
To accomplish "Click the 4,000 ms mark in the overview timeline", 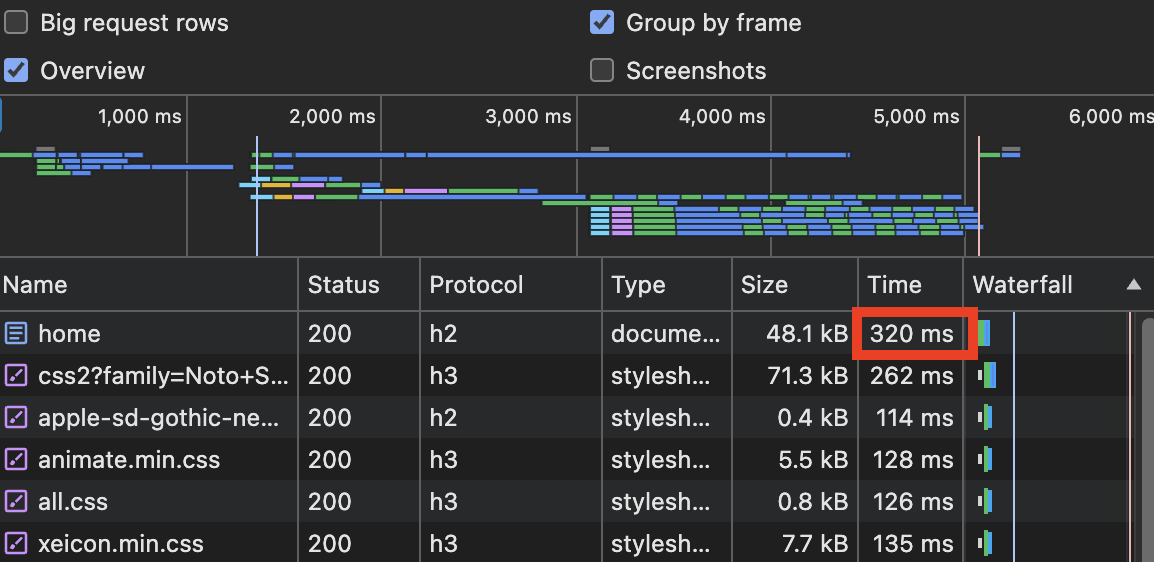I will 722,116.
